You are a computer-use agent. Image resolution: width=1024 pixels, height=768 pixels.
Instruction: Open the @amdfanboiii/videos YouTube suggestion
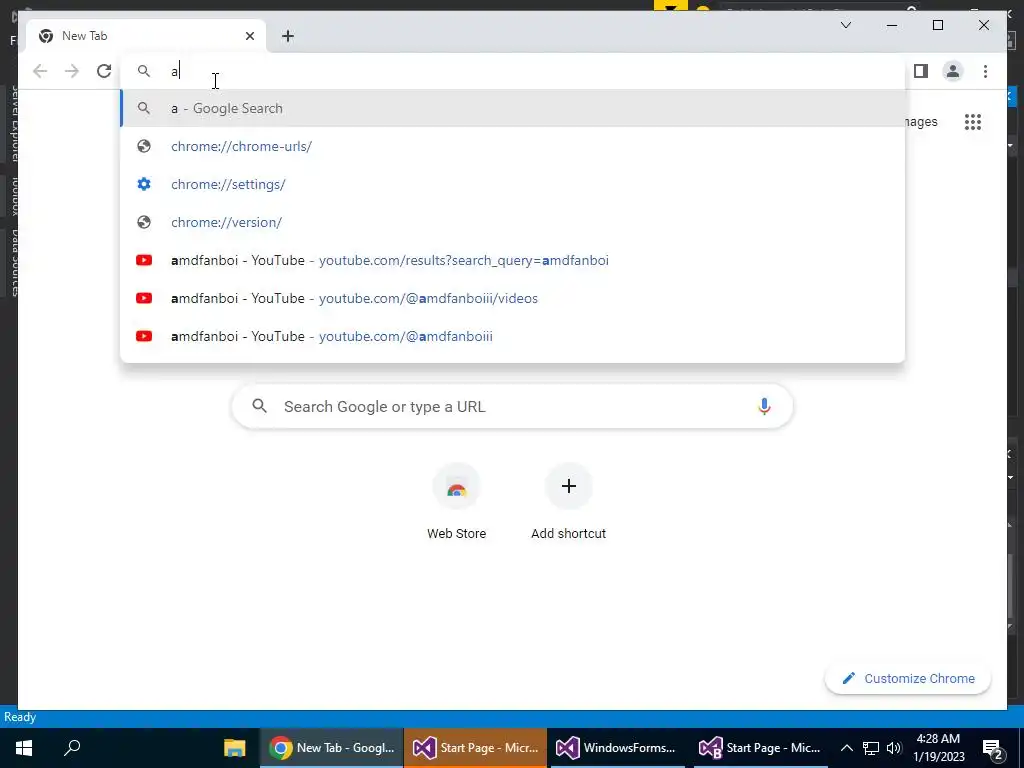[x=513, y=298]
